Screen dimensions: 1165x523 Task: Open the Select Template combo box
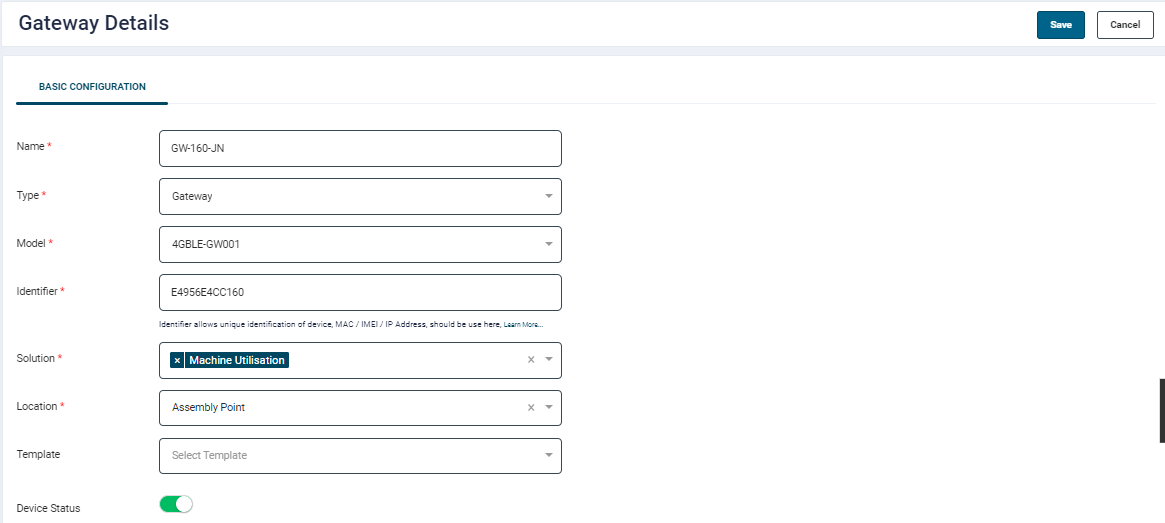350,456
